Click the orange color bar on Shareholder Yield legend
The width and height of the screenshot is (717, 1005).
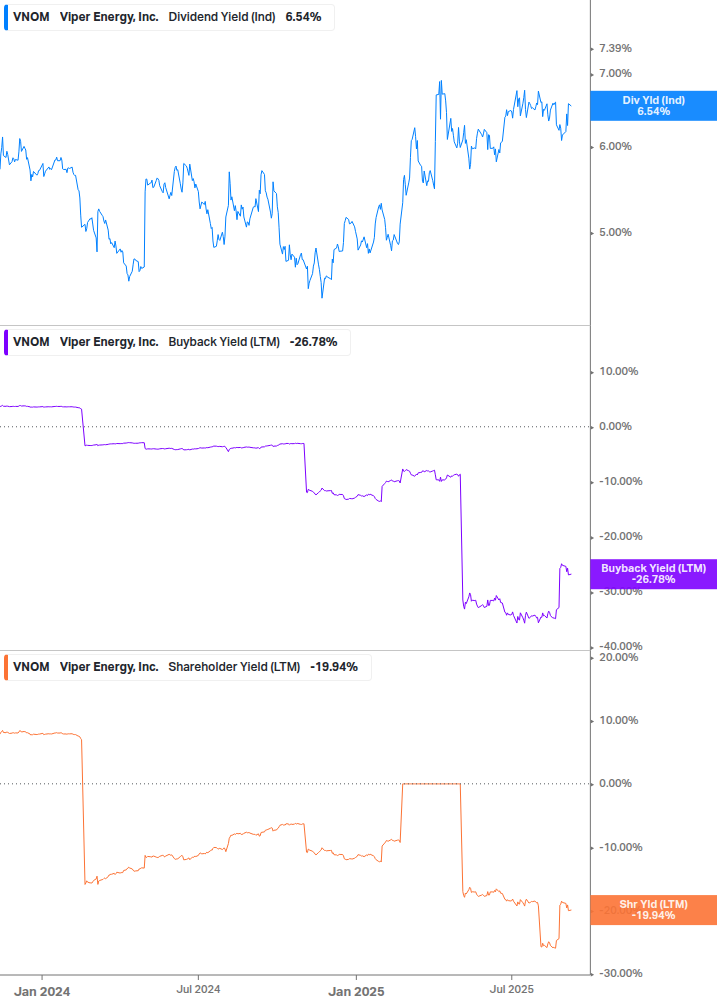click(x=6, y=667)
